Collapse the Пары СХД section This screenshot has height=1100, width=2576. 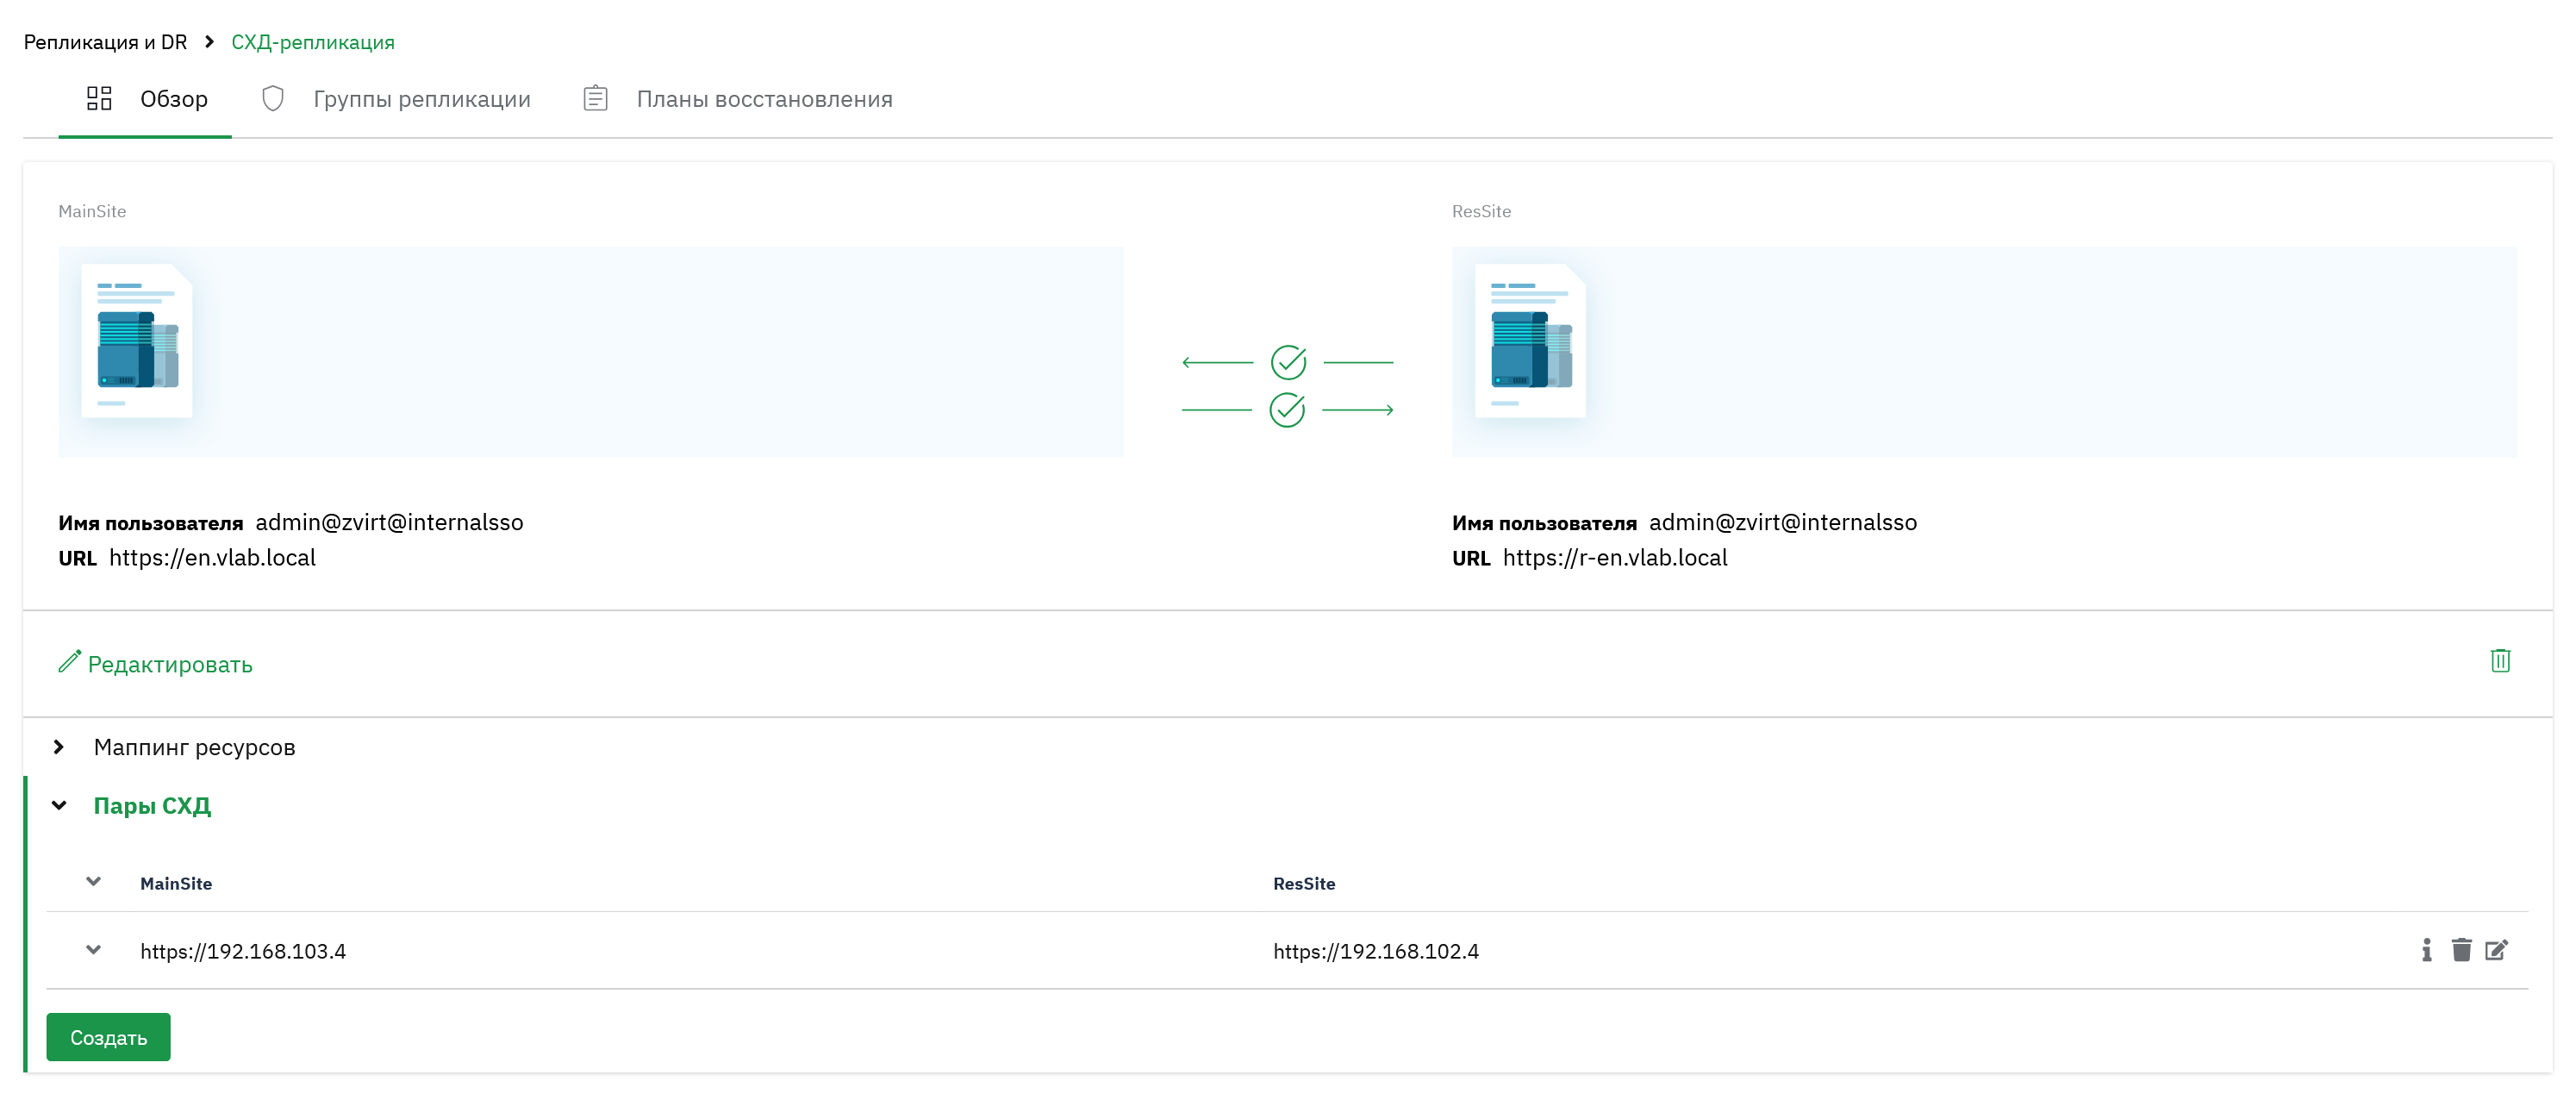tap(59, 805)
